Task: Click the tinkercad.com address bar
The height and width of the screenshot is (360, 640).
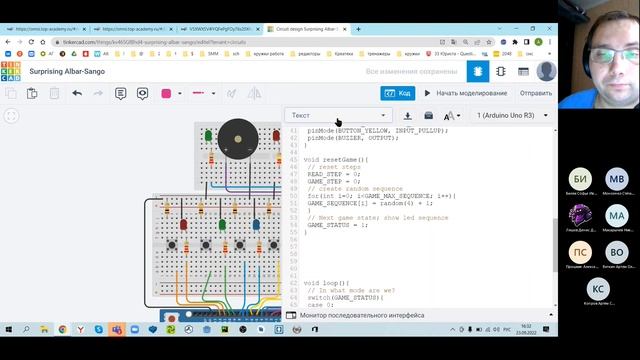Action: coord(245,42)
